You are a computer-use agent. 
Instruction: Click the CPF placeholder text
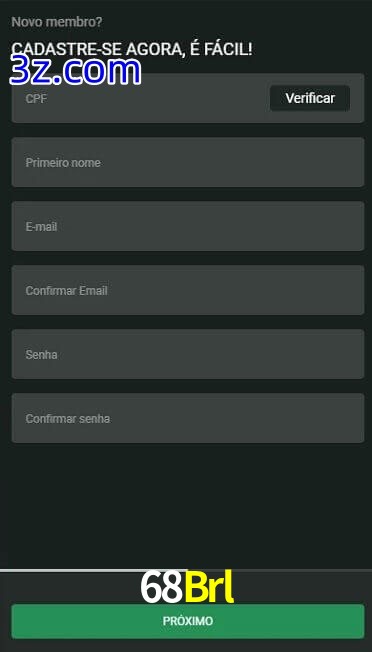click(36, 99)
